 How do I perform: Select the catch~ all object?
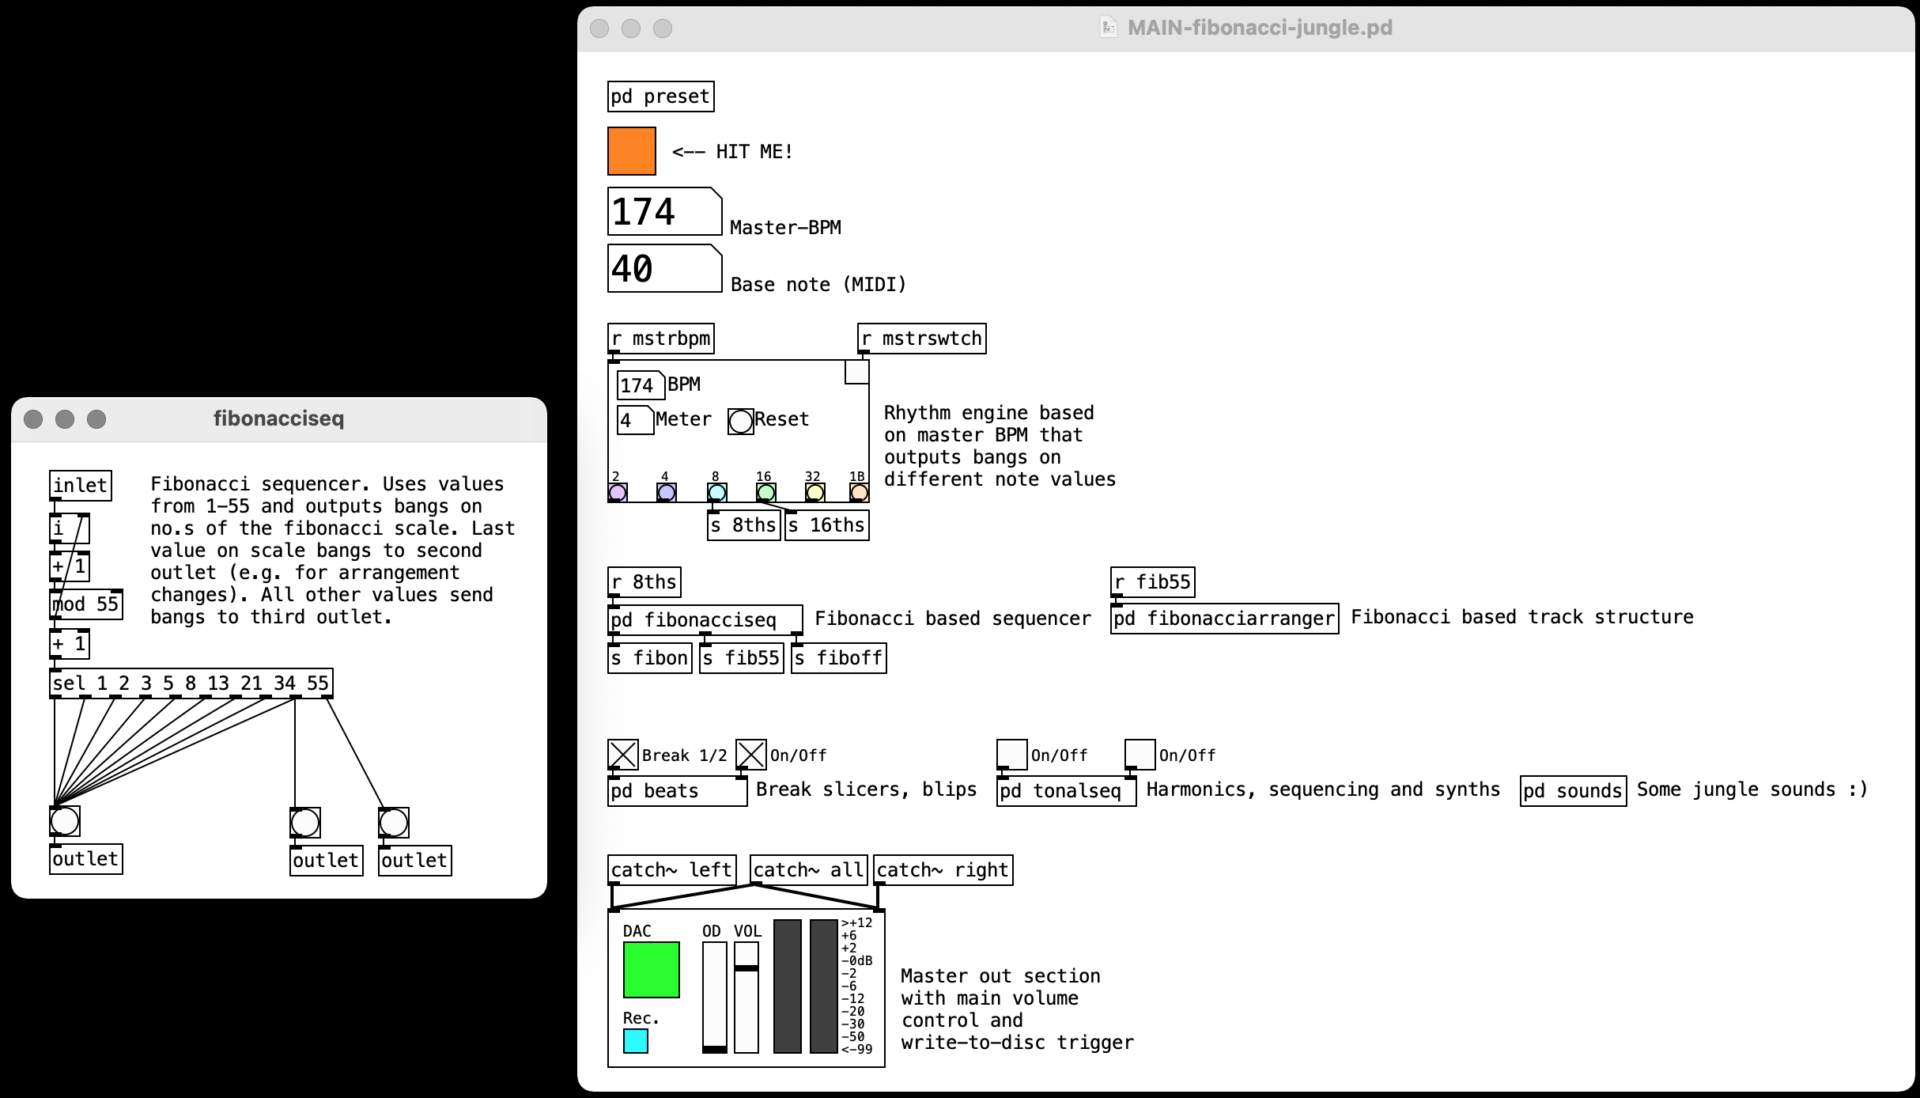click(x=808, y=870)
